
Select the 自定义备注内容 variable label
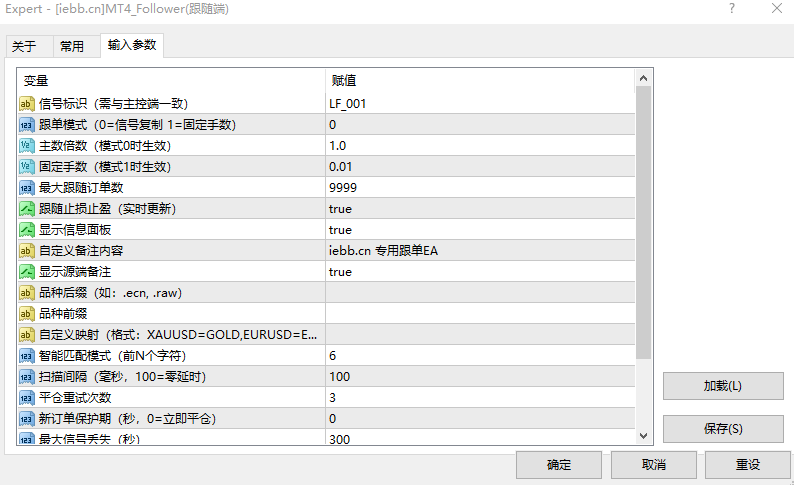[81, 251]
